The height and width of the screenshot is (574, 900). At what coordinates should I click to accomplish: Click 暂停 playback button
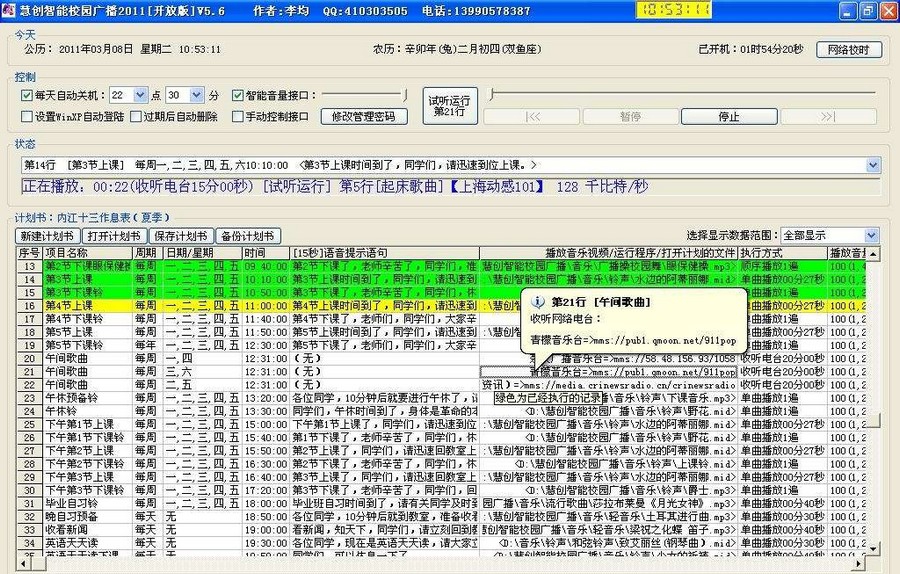pos(630,117)
